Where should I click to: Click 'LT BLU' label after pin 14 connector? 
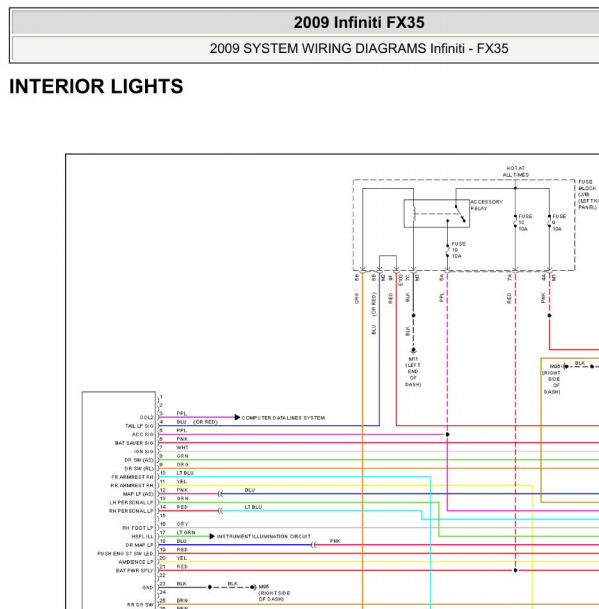point(253,507)
